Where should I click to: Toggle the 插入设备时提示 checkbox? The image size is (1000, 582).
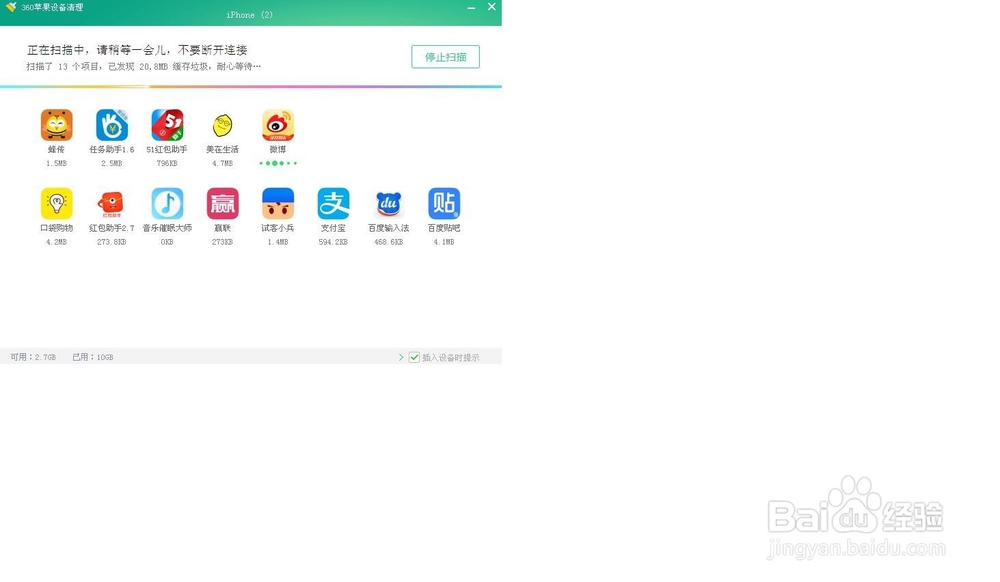pos(414,357)
